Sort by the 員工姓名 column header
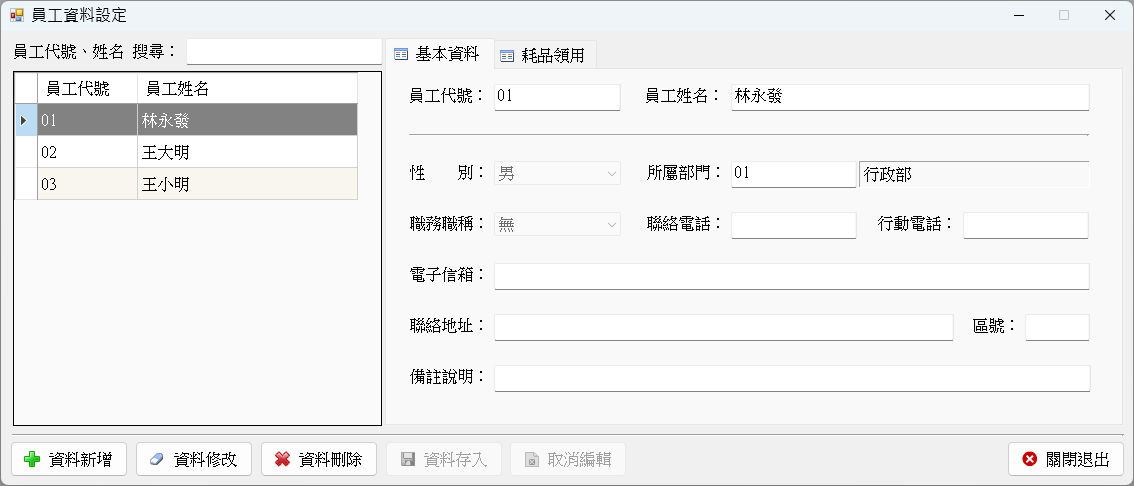 [247, 88]
